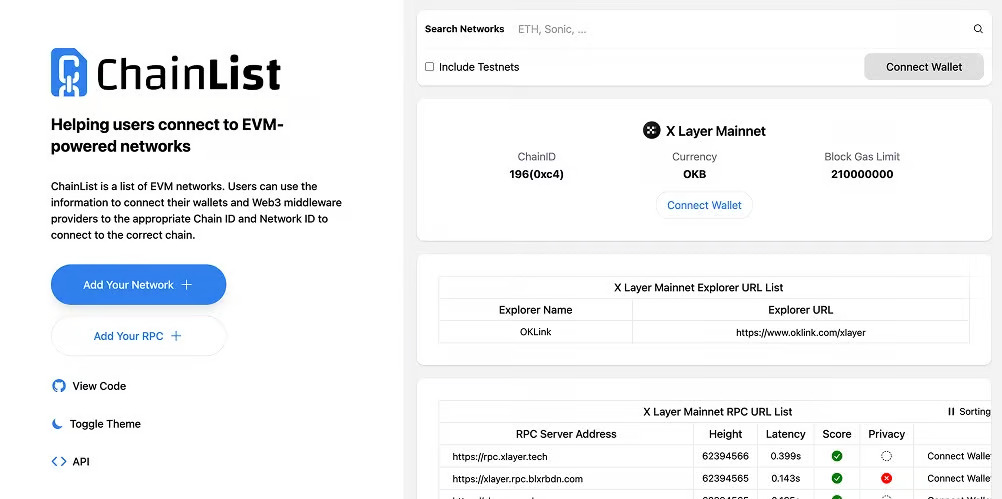Click the height value 62394566

[725, 456]
